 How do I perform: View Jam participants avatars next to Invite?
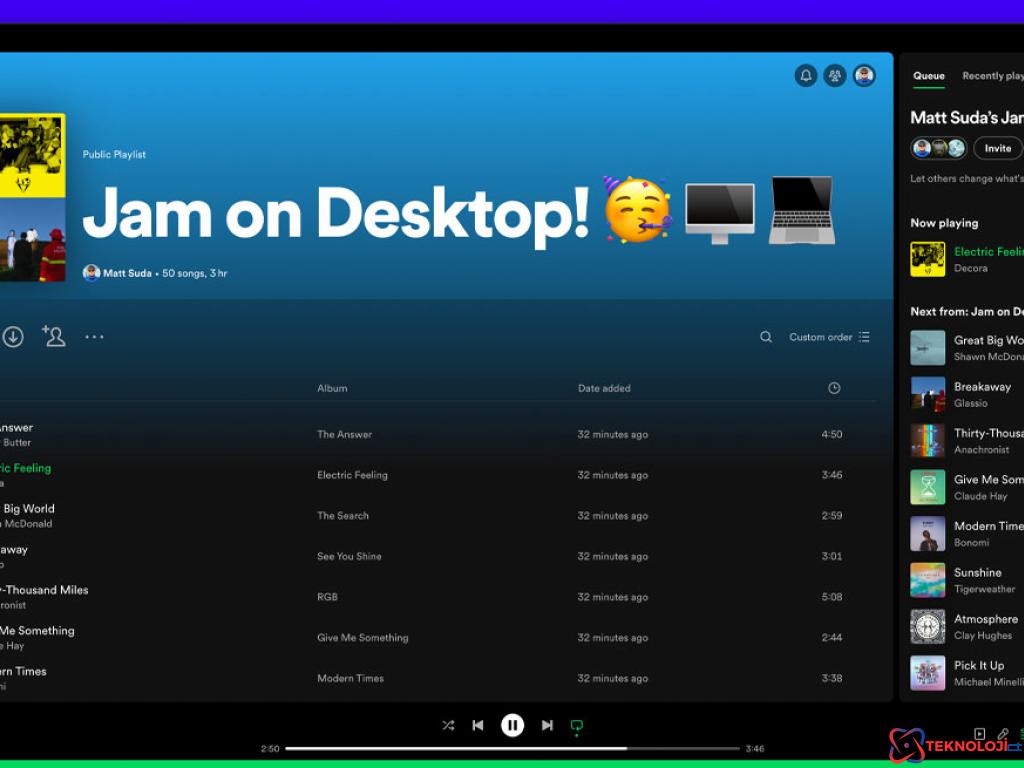pos(939,148)
